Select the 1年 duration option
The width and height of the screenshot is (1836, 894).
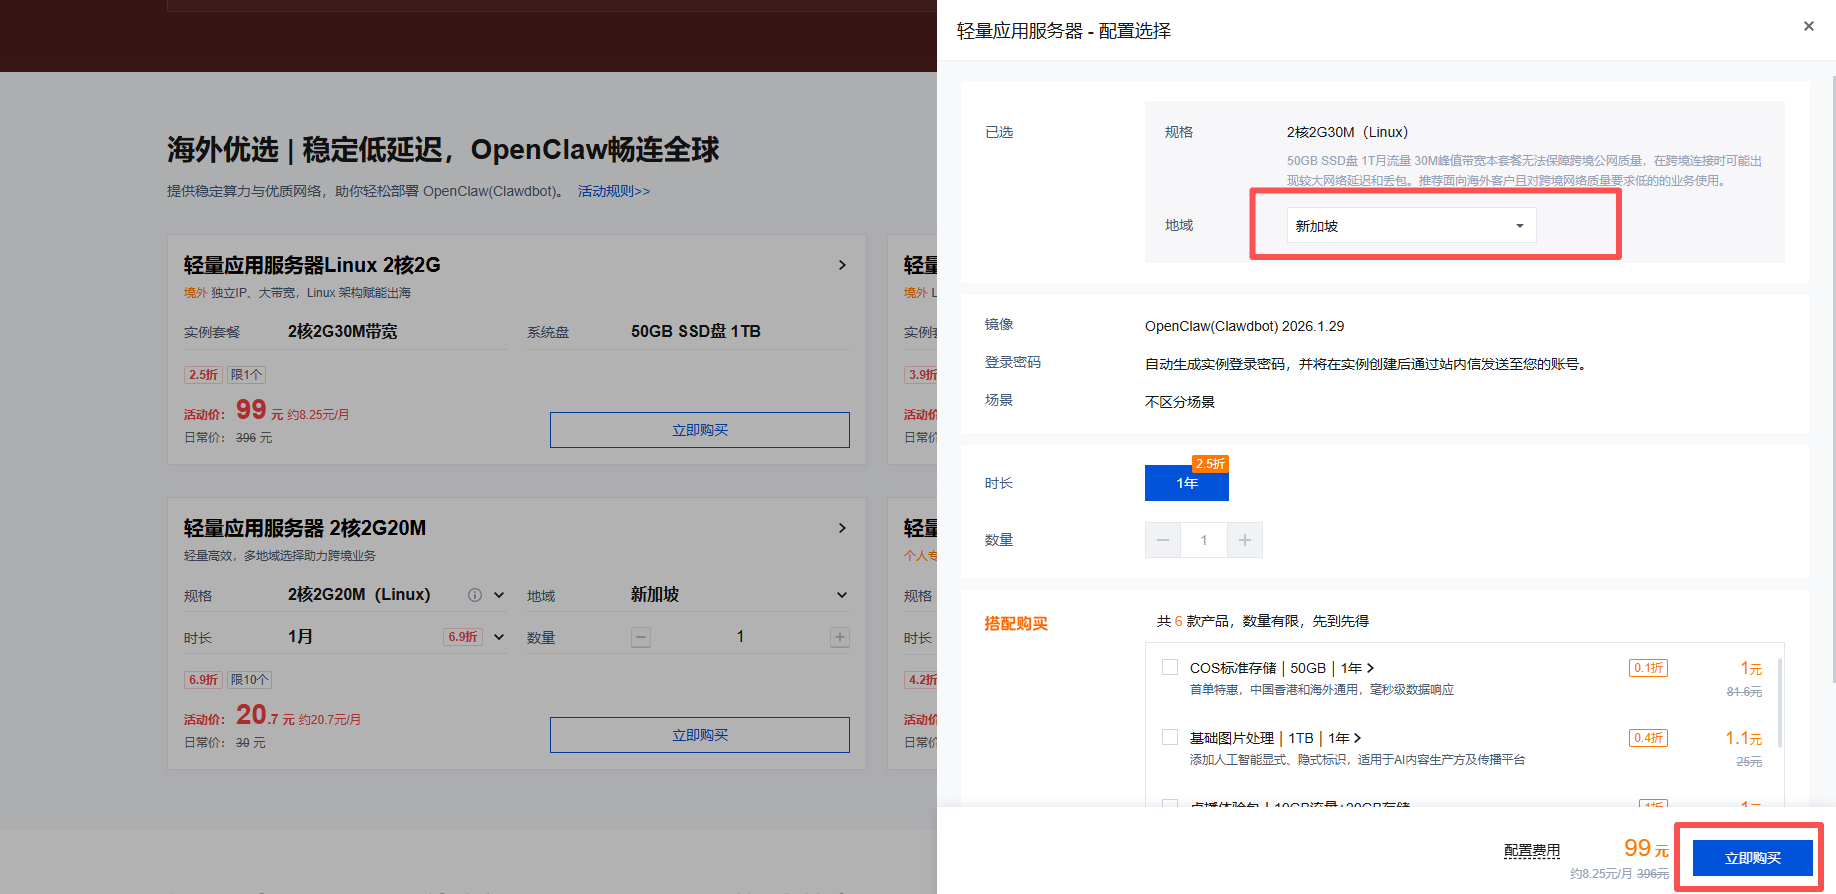[1186, 483]
